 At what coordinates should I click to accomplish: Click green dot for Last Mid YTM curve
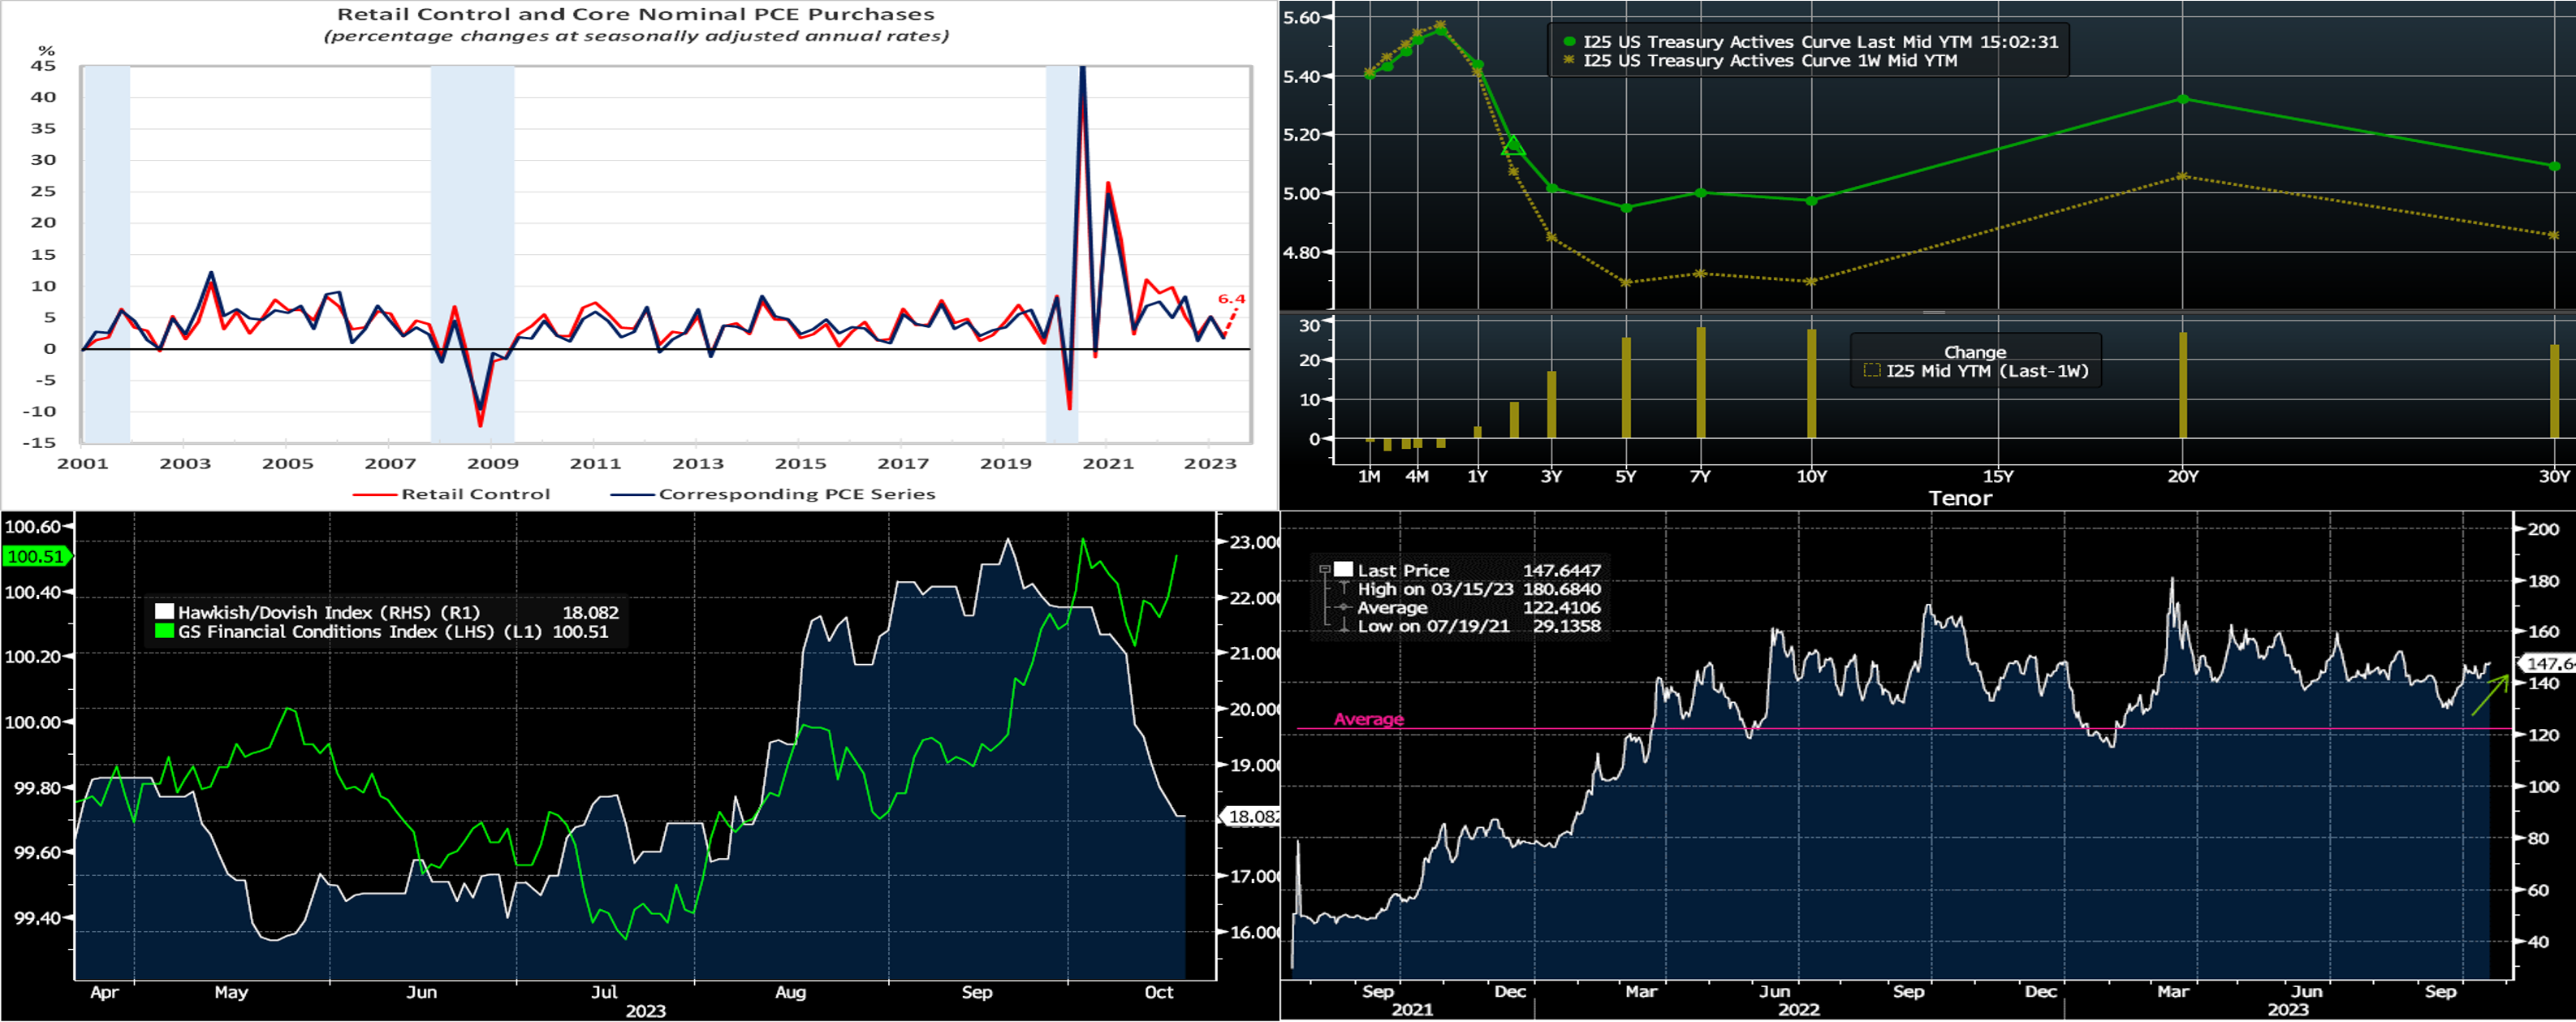1569,42
